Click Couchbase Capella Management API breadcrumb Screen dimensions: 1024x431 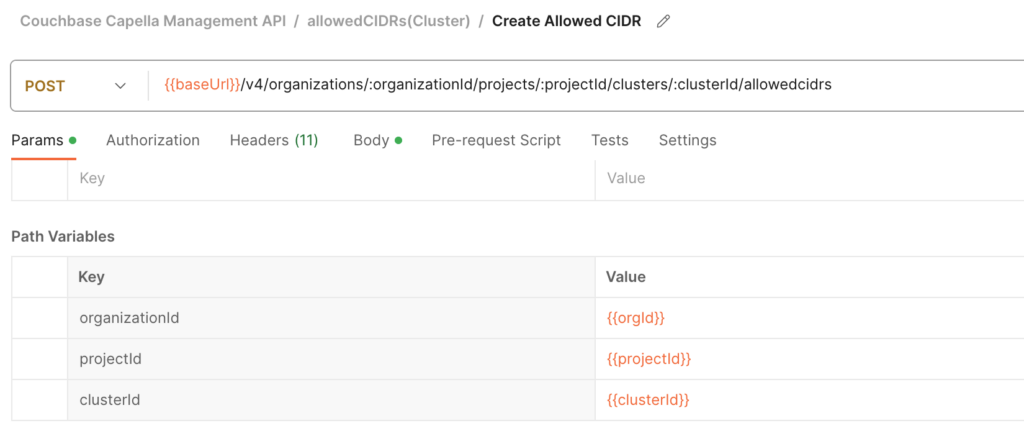153,22
